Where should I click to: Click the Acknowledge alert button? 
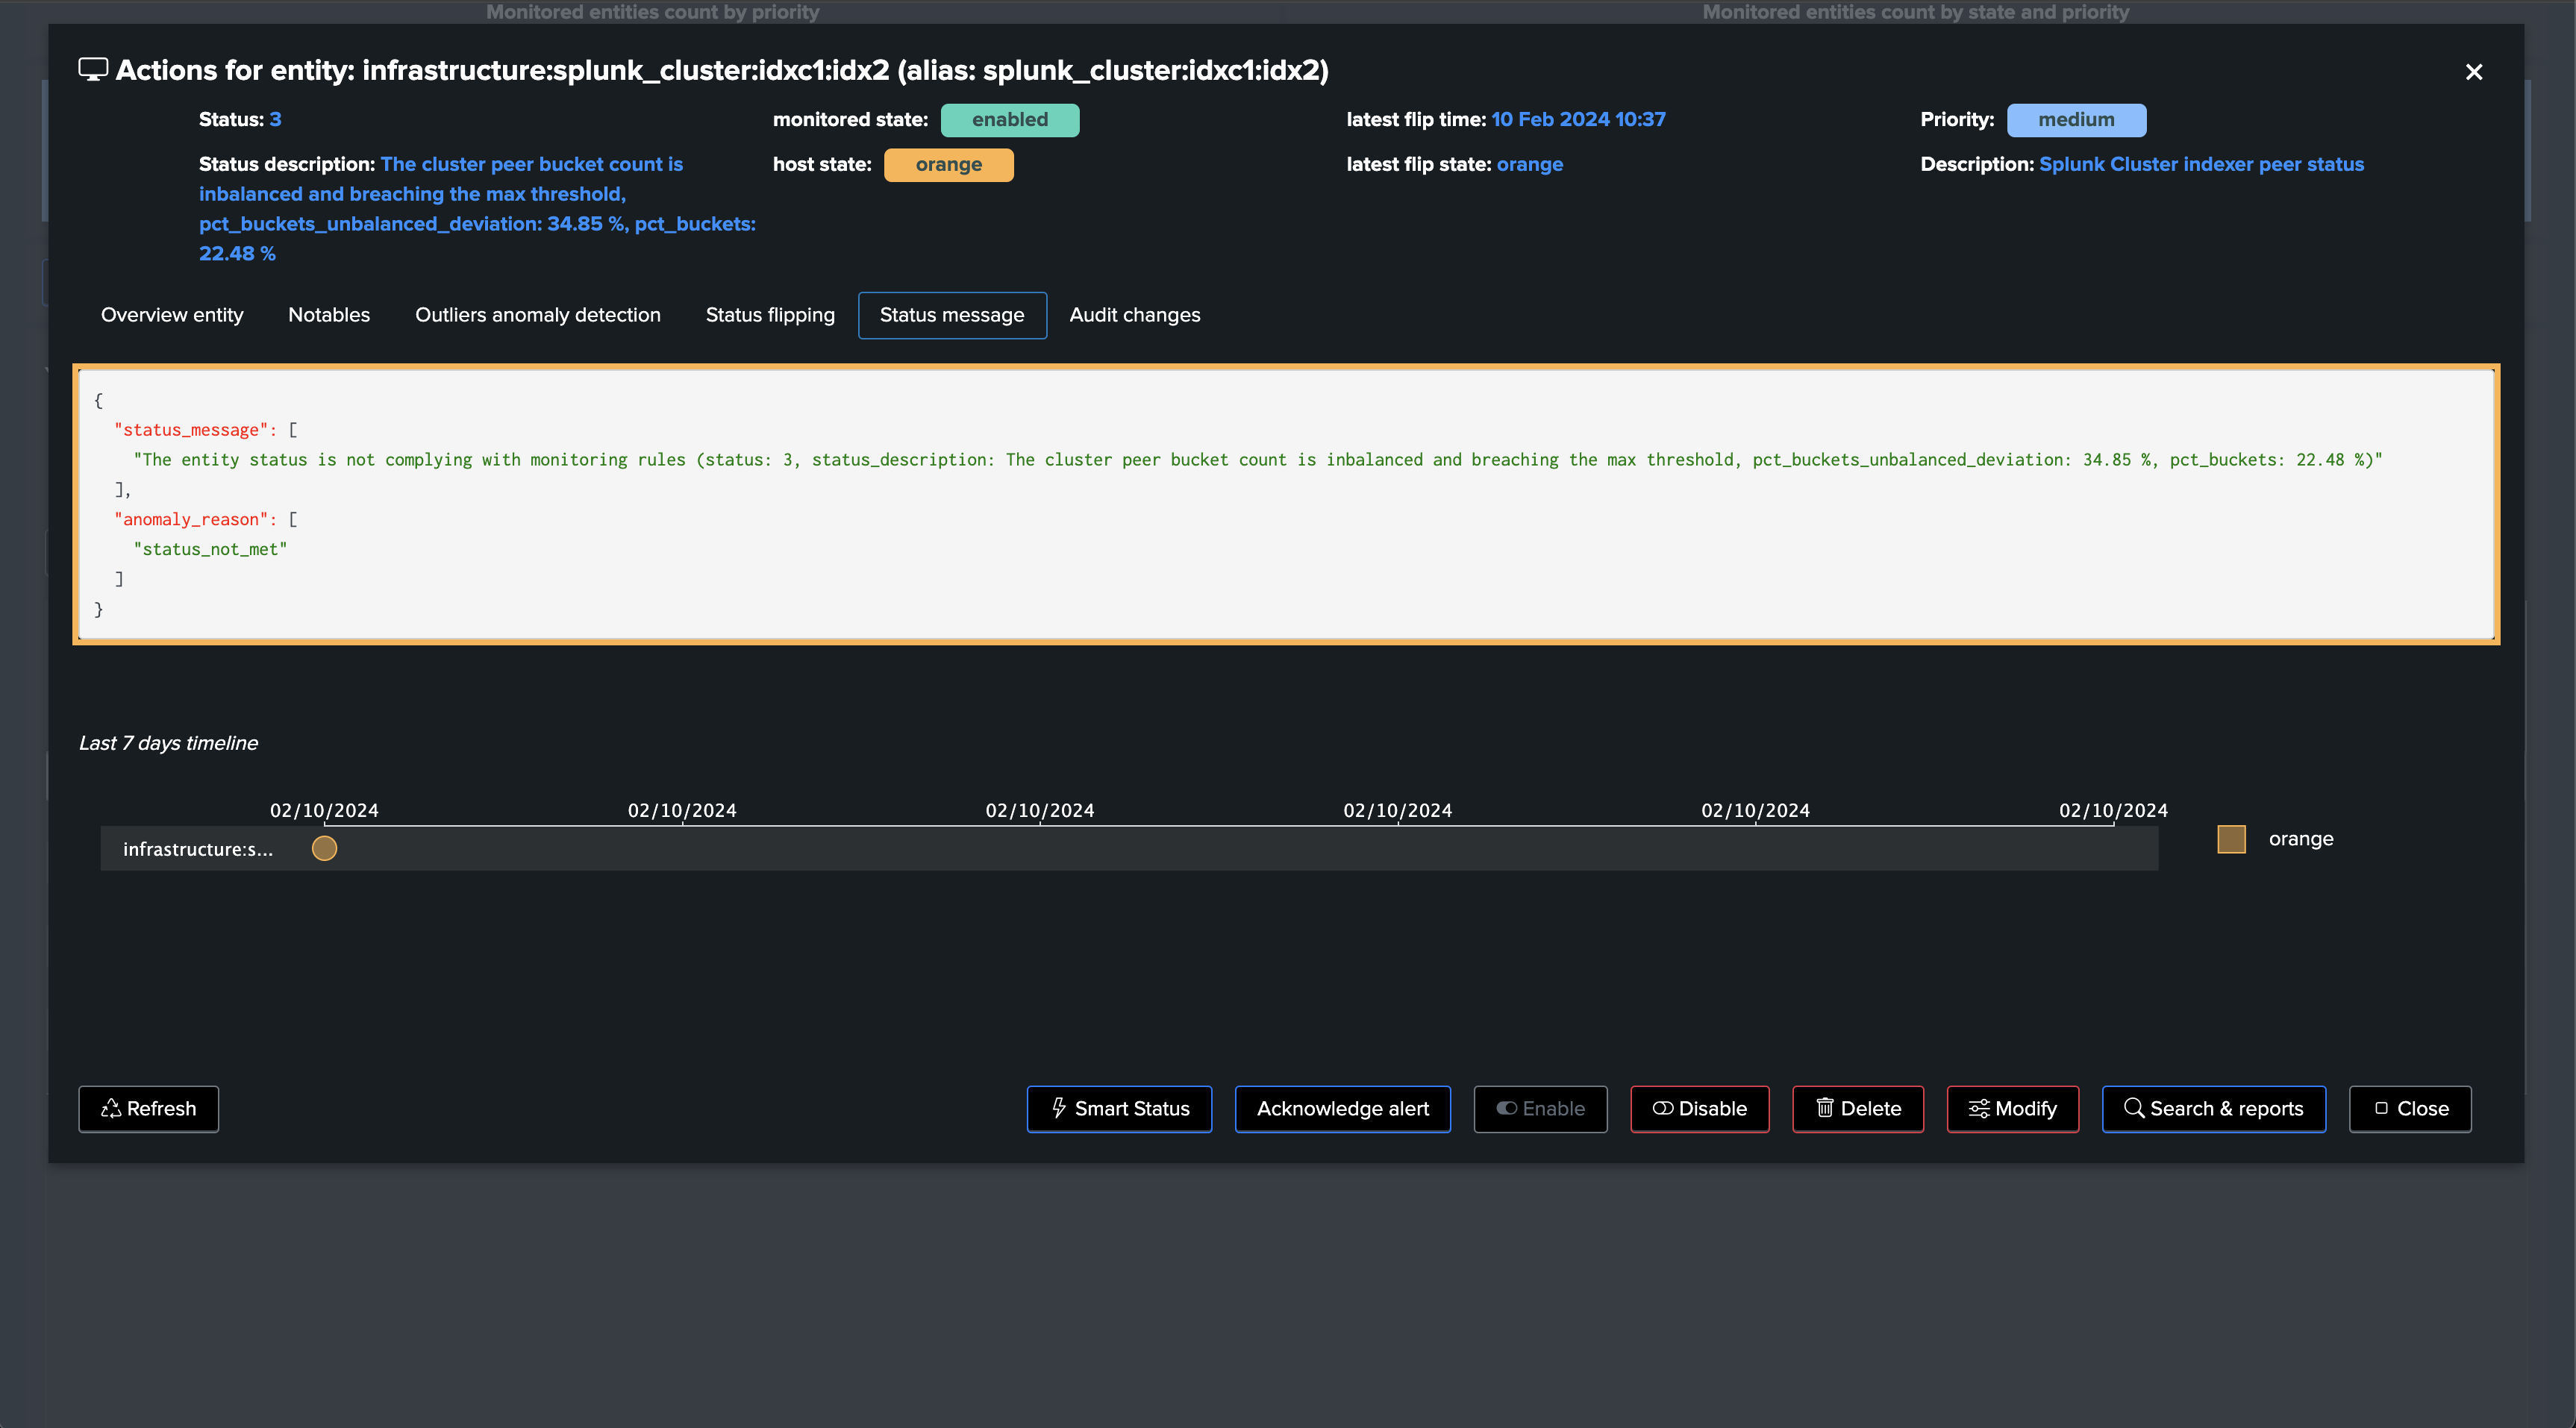pos(1342,1108)
